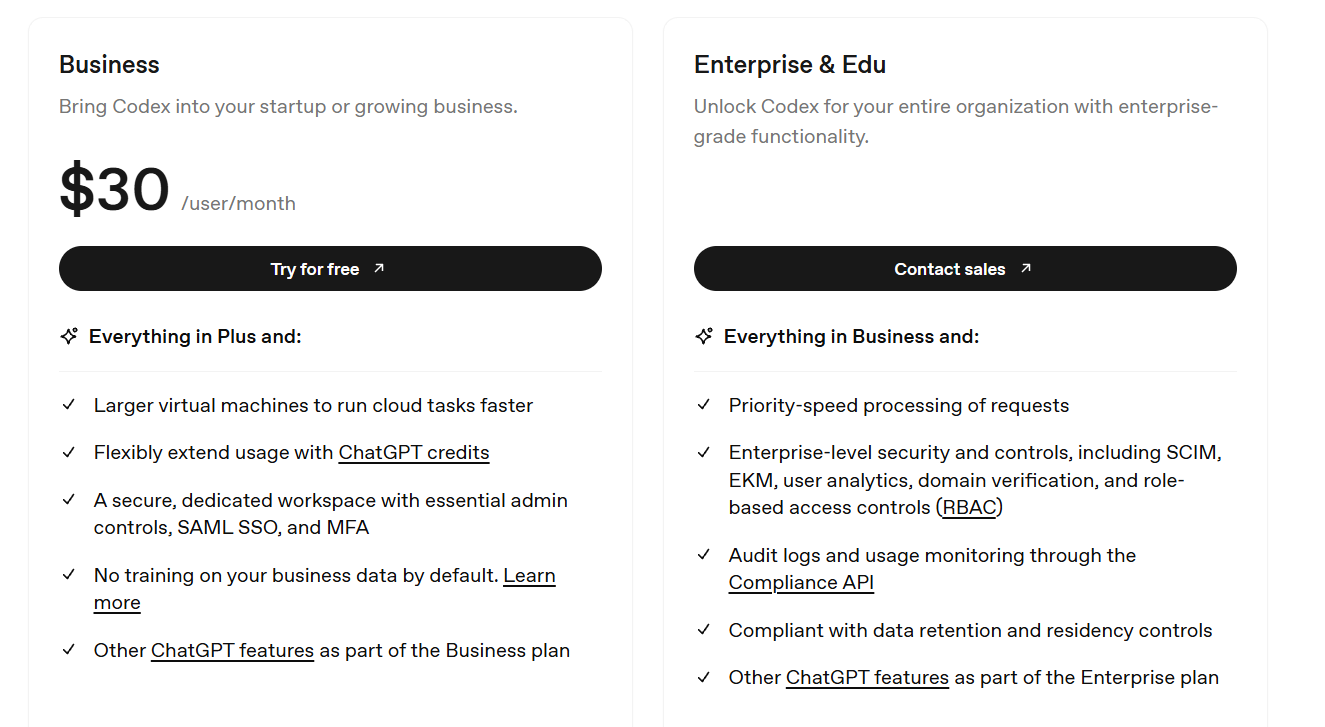Follow the Learn more link
The width and height of the screenshot is (1325, 727).
(529, 576)
